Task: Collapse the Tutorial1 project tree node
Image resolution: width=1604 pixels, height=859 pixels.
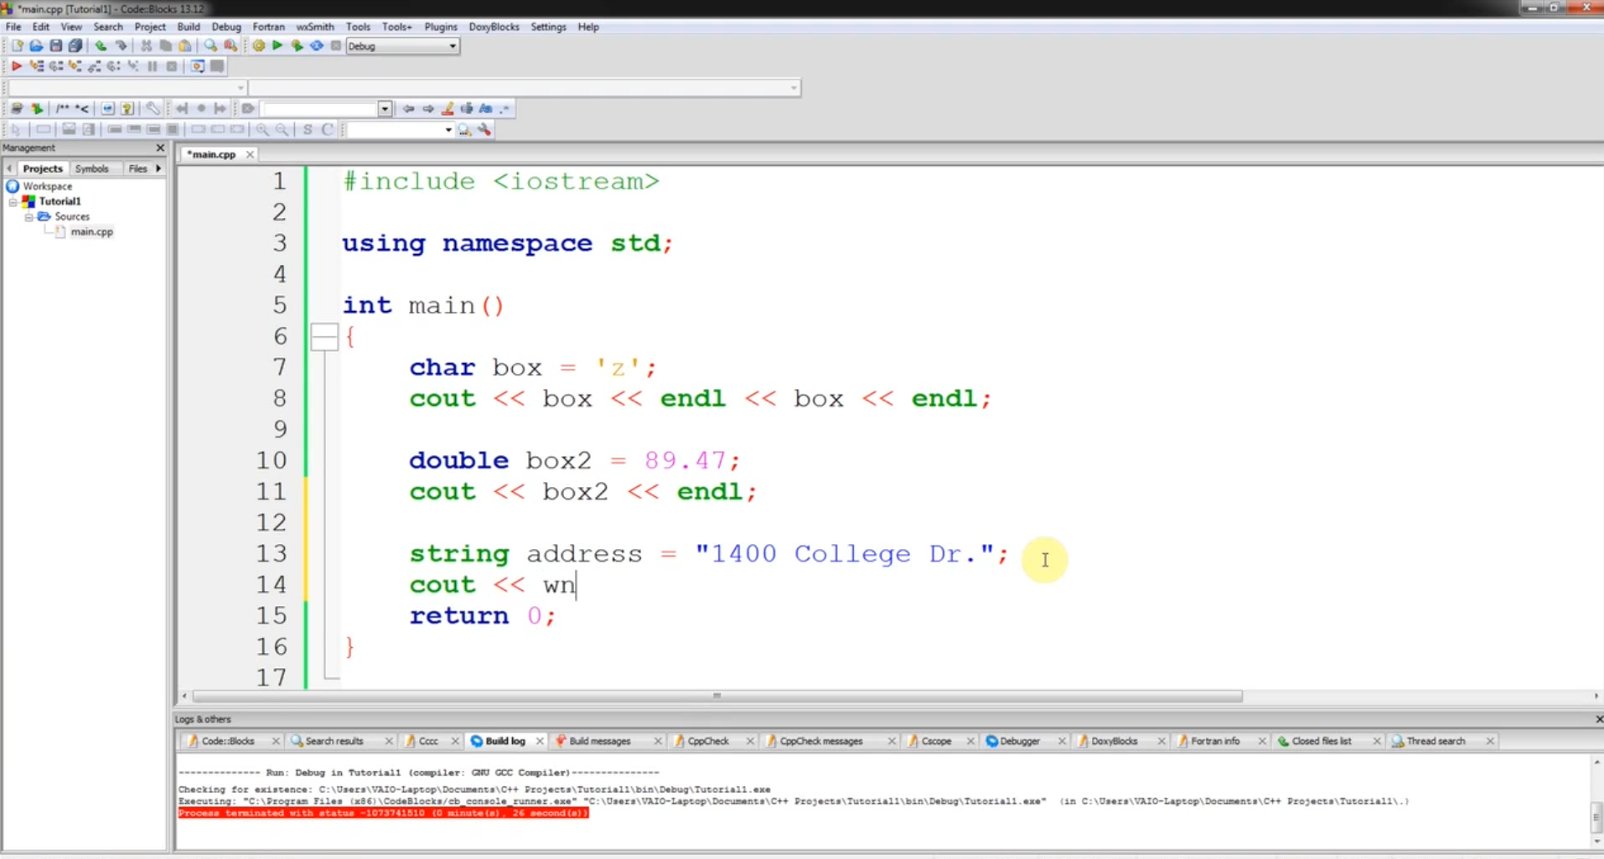Action: (x=13, y=202)
